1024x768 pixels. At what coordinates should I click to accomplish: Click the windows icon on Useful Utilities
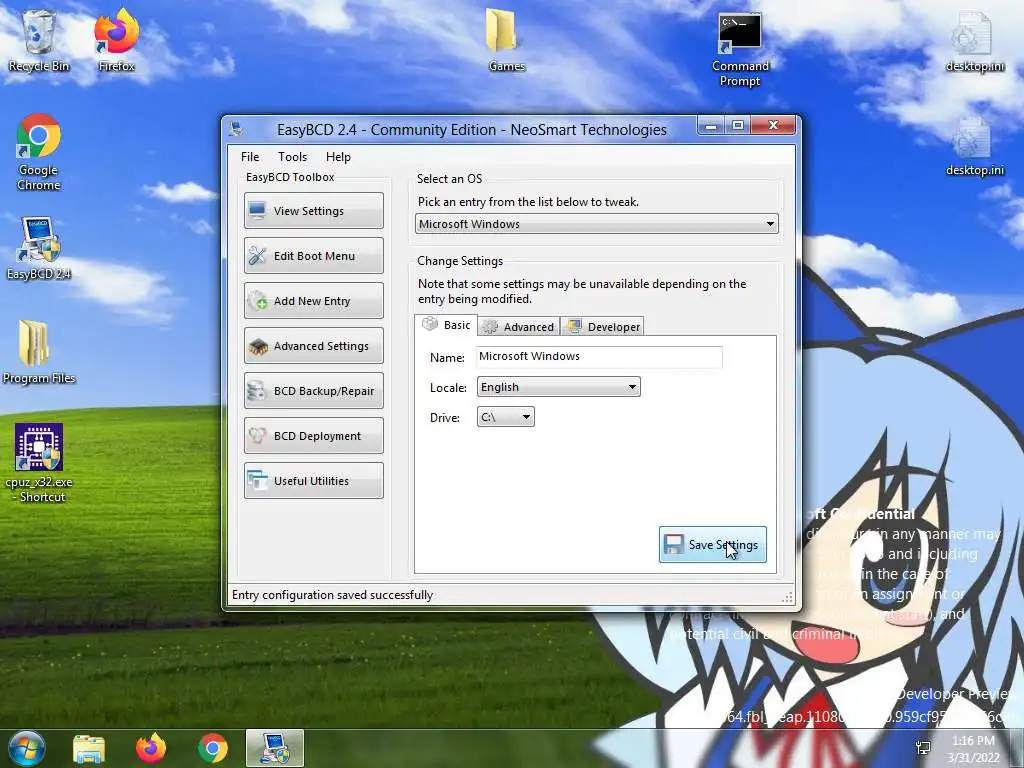pyautogui.click(x=257, y=481)
